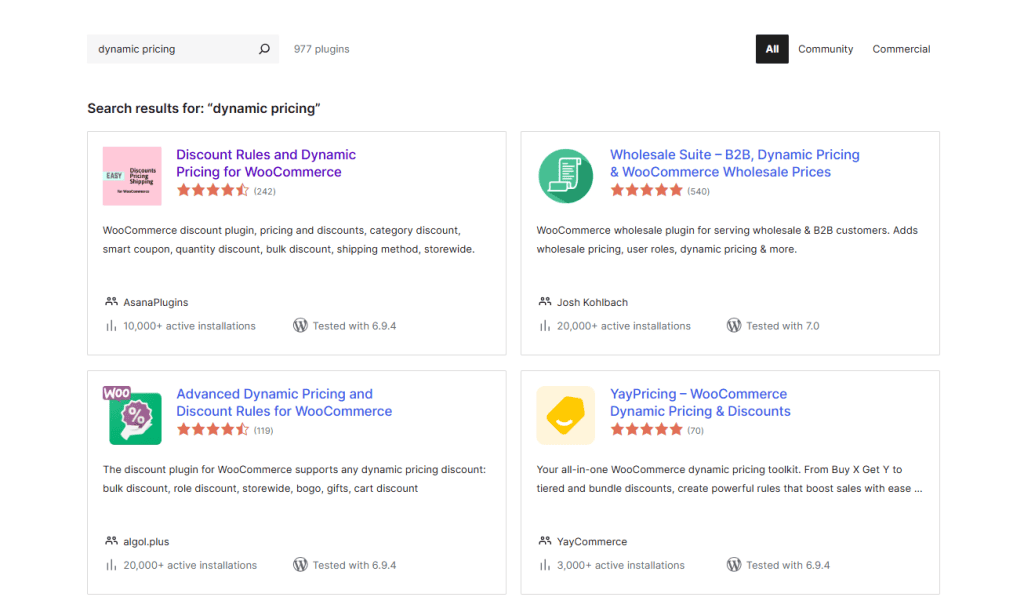The height and width of the screenshot is (608, 1024).
Task: Click the pink Discount Rules plugin thumbnail
Action: (x=132, y=176)
